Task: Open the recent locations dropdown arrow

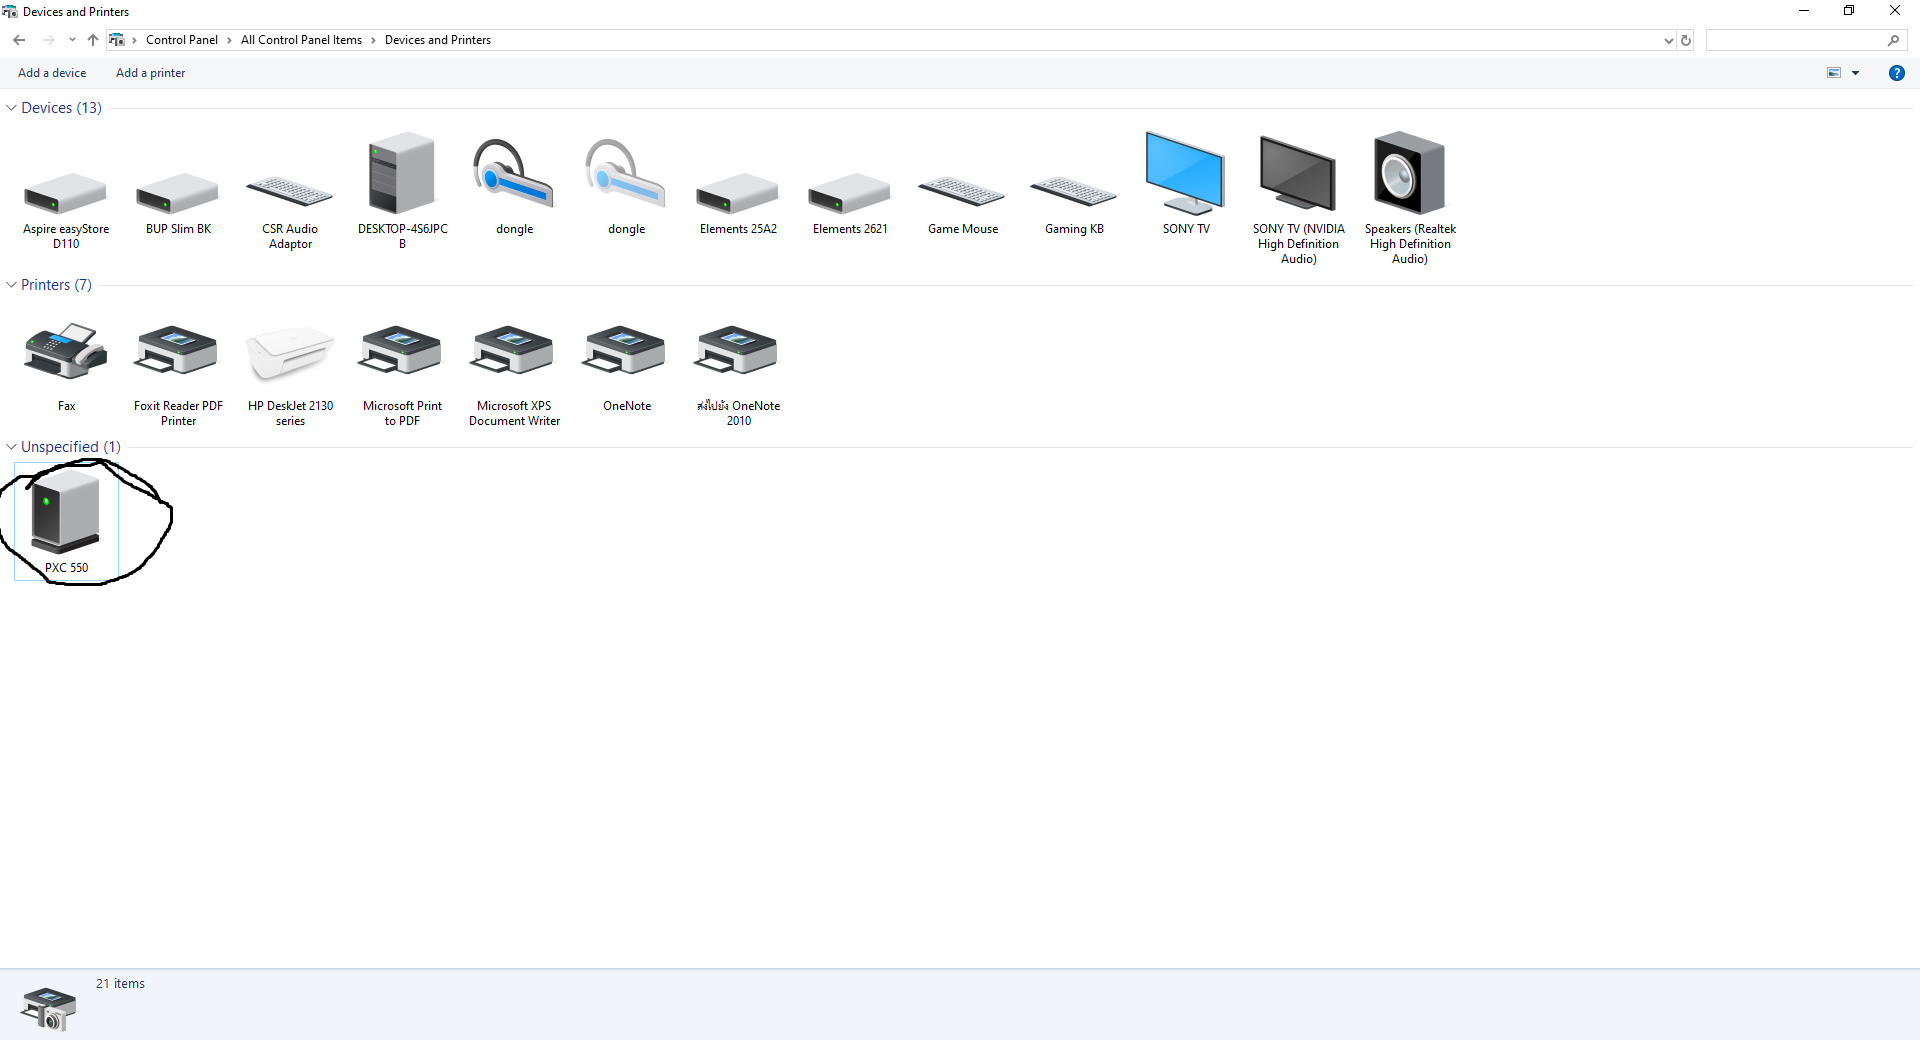Action: click(72, 40)
